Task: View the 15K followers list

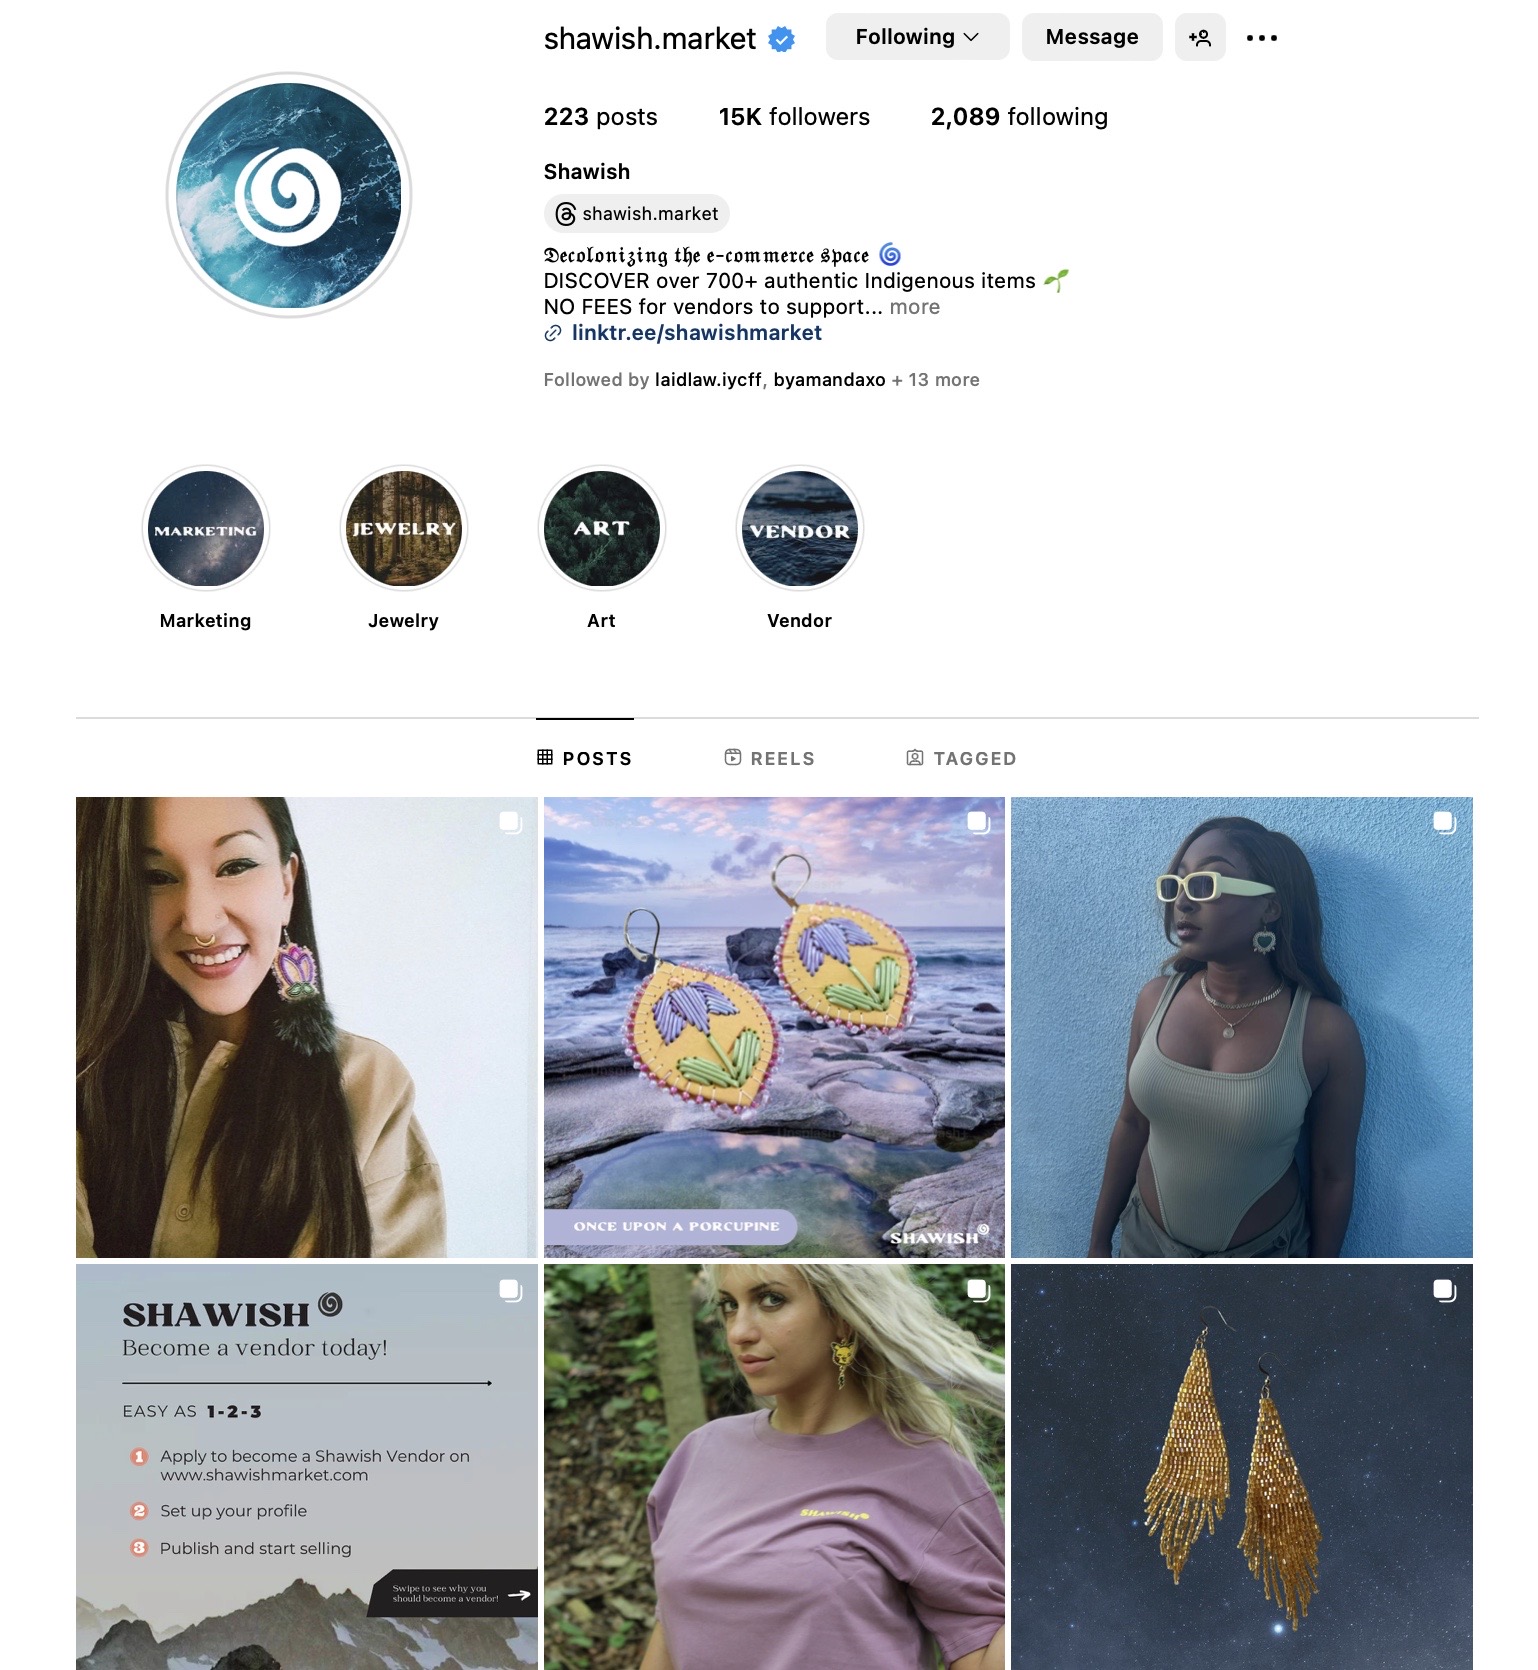Action: point(794,117)
